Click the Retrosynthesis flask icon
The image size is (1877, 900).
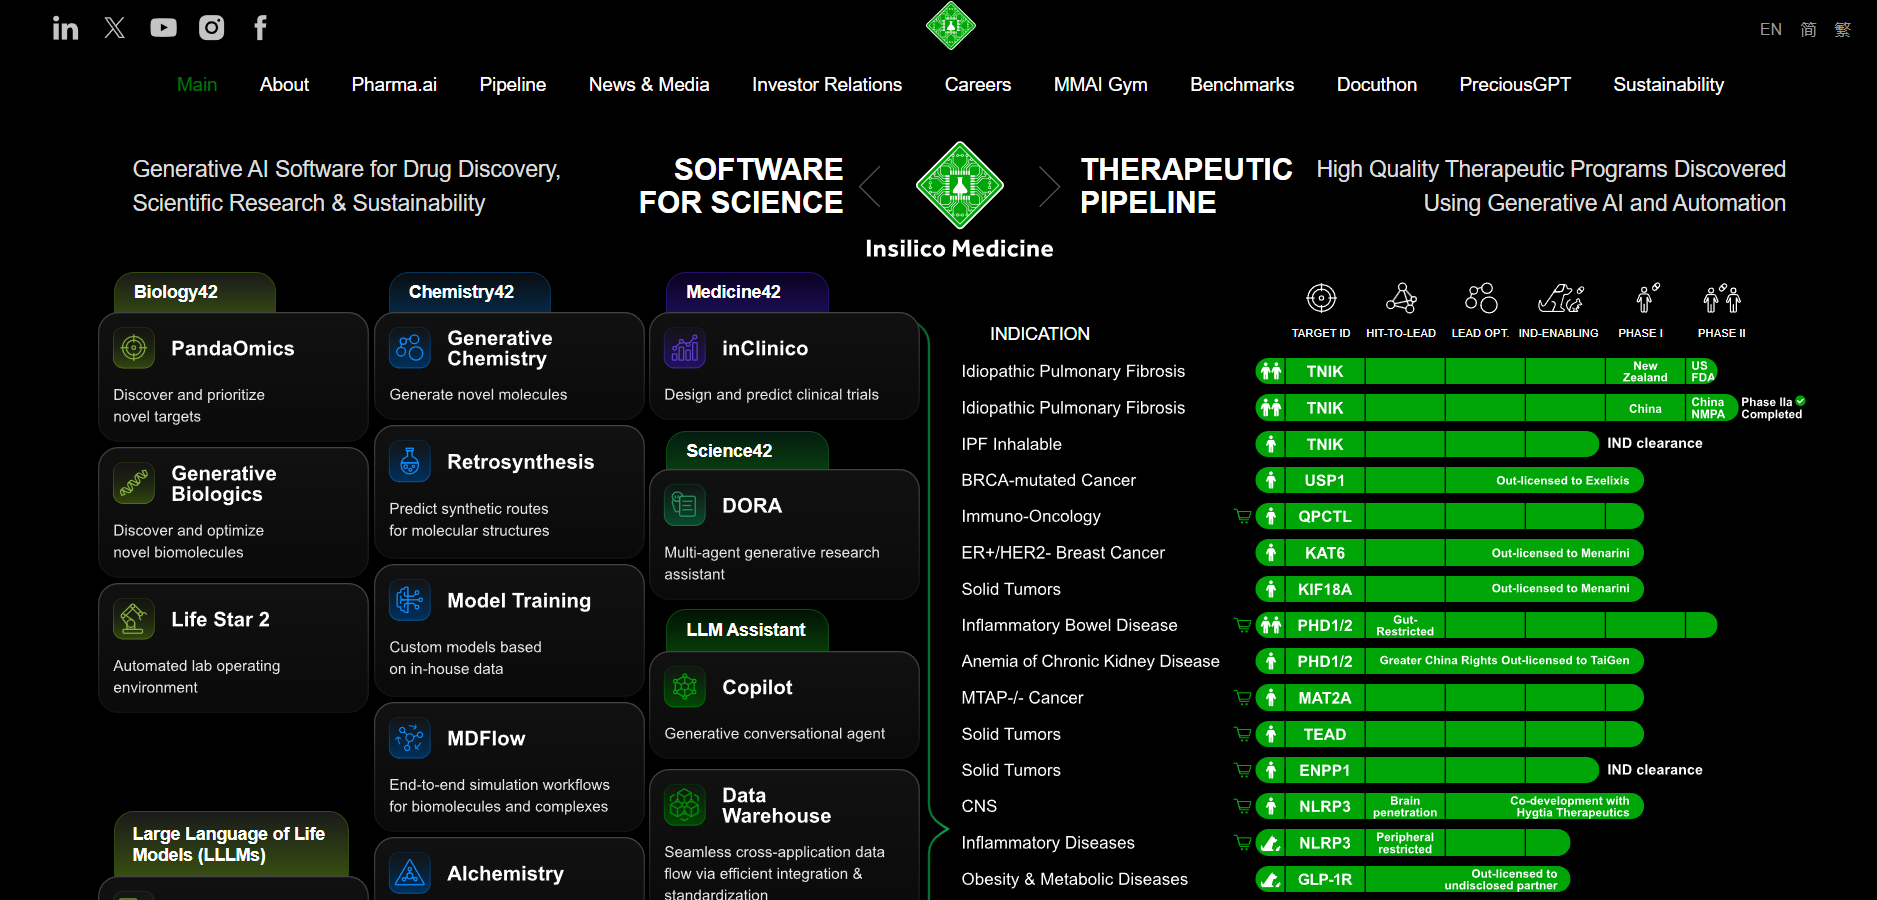point(410,461)
